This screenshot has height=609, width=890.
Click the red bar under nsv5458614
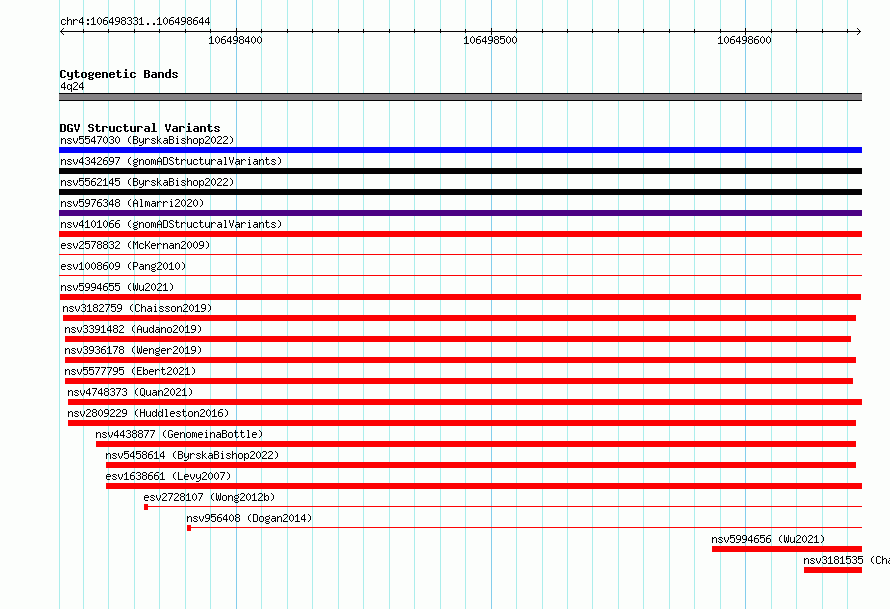pos(481,465)
